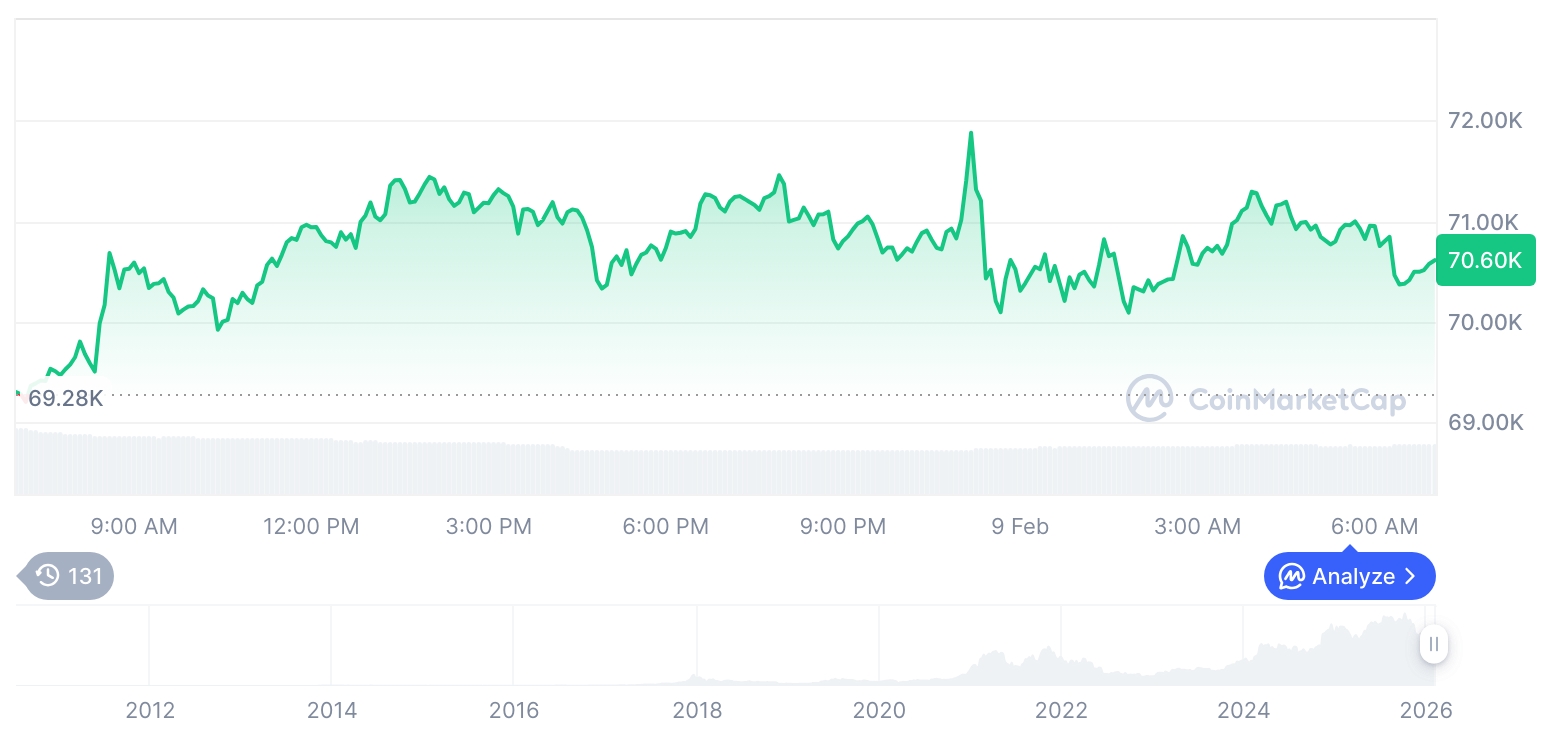Click the 69.00K price axis label
The width and height of the screenshot is (1566, 732).
pyautogui.click(x=1484, y=422)
